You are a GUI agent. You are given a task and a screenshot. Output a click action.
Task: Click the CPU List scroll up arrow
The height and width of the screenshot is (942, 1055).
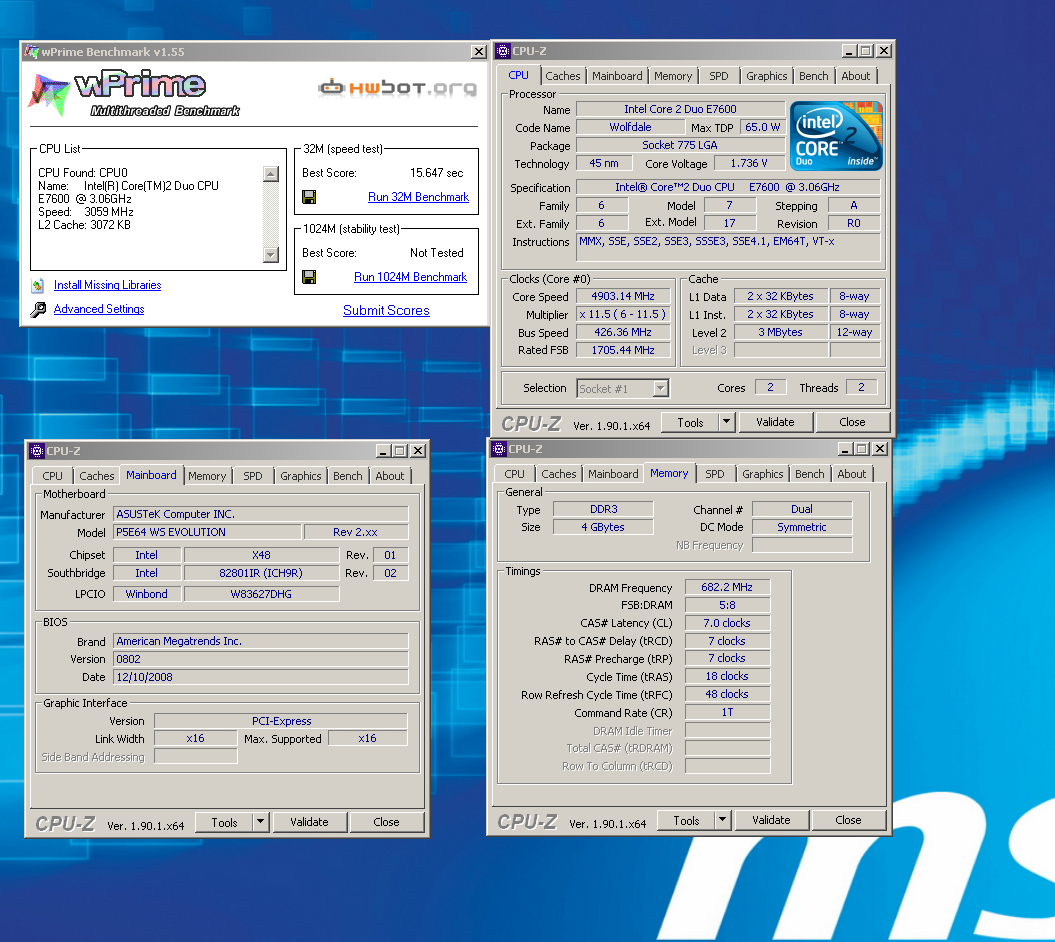pyautogui.click(x=271, y=174)
